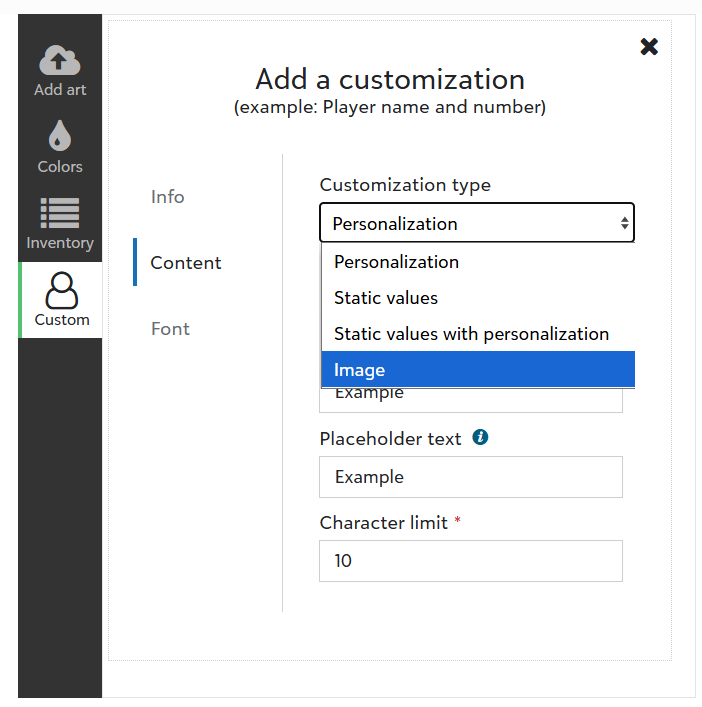Click the info icon beside Placeholder text
702x707 pixels.
[480, 438]
